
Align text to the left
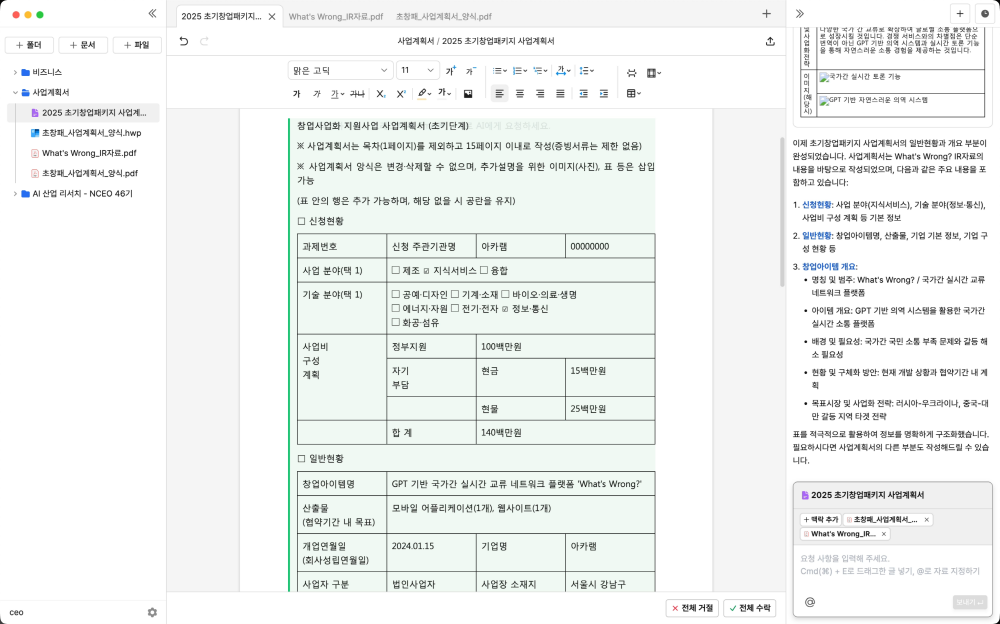[499, 94]
